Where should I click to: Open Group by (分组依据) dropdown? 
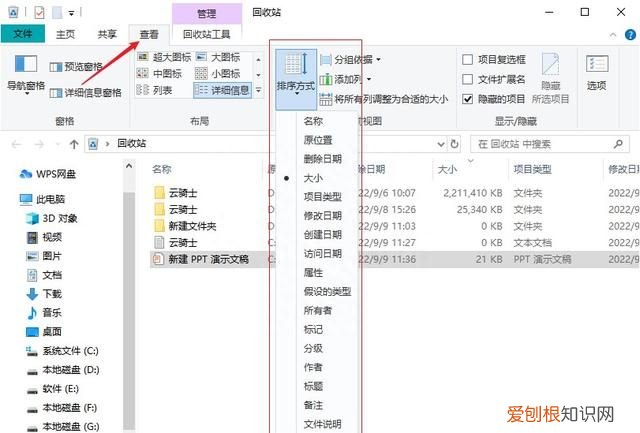coord(351,60)
